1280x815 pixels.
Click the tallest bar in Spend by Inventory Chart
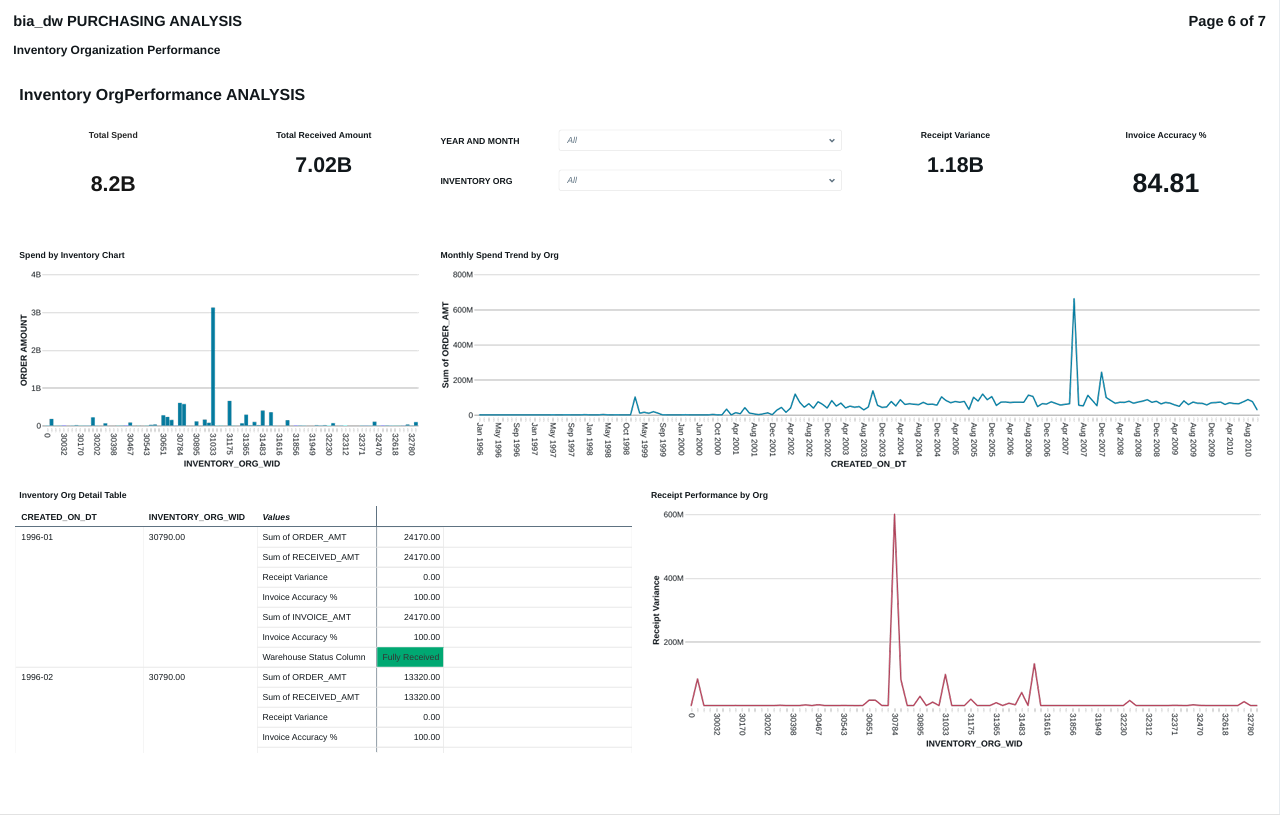tap(213, 366)
